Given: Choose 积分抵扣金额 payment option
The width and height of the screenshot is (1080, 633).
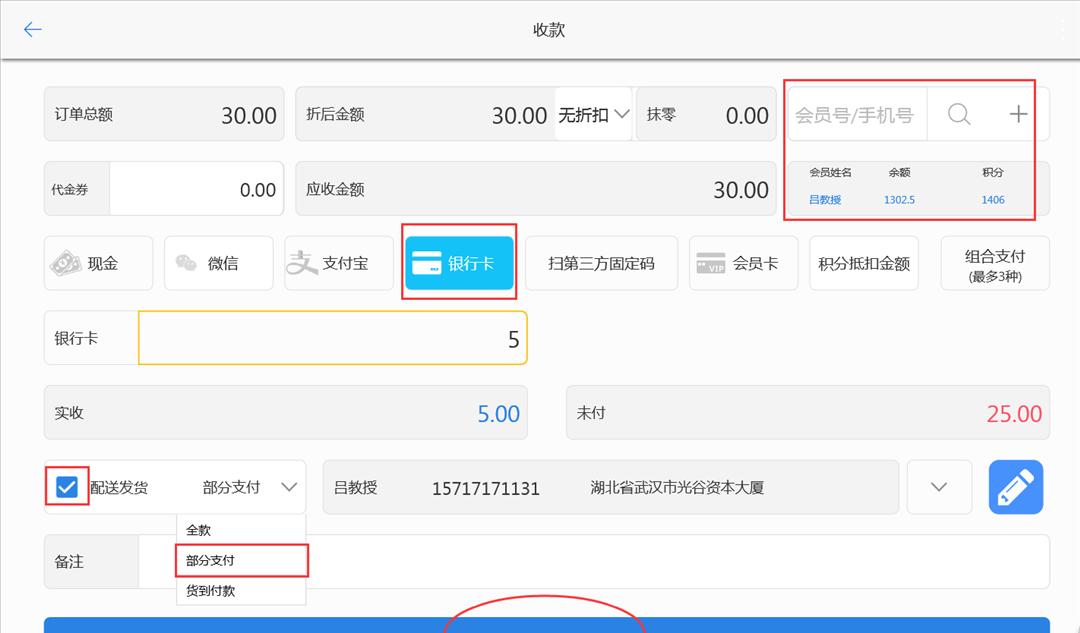Looking at the screenshot, I should 864,263.
